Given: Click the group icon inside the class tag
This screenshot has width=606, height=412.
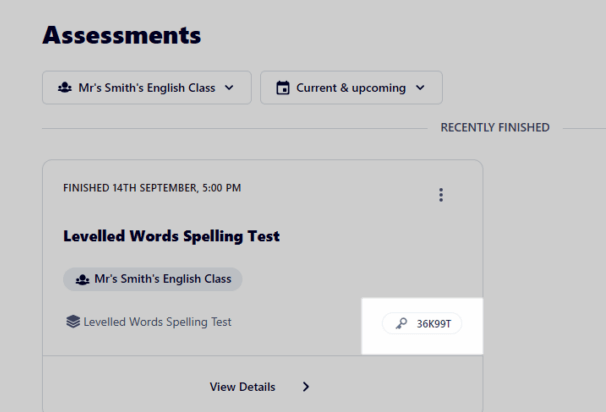Looking at the screenshot, I should (x=82, y=279).
